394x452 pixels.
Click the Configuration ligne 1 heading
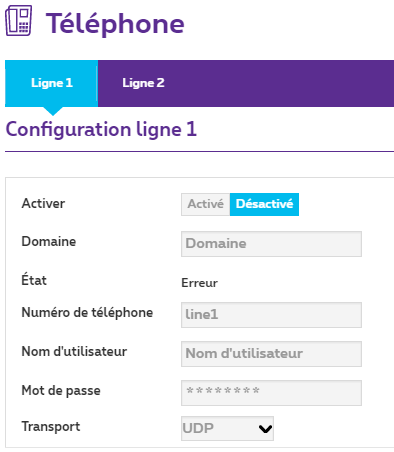(101, 130)
